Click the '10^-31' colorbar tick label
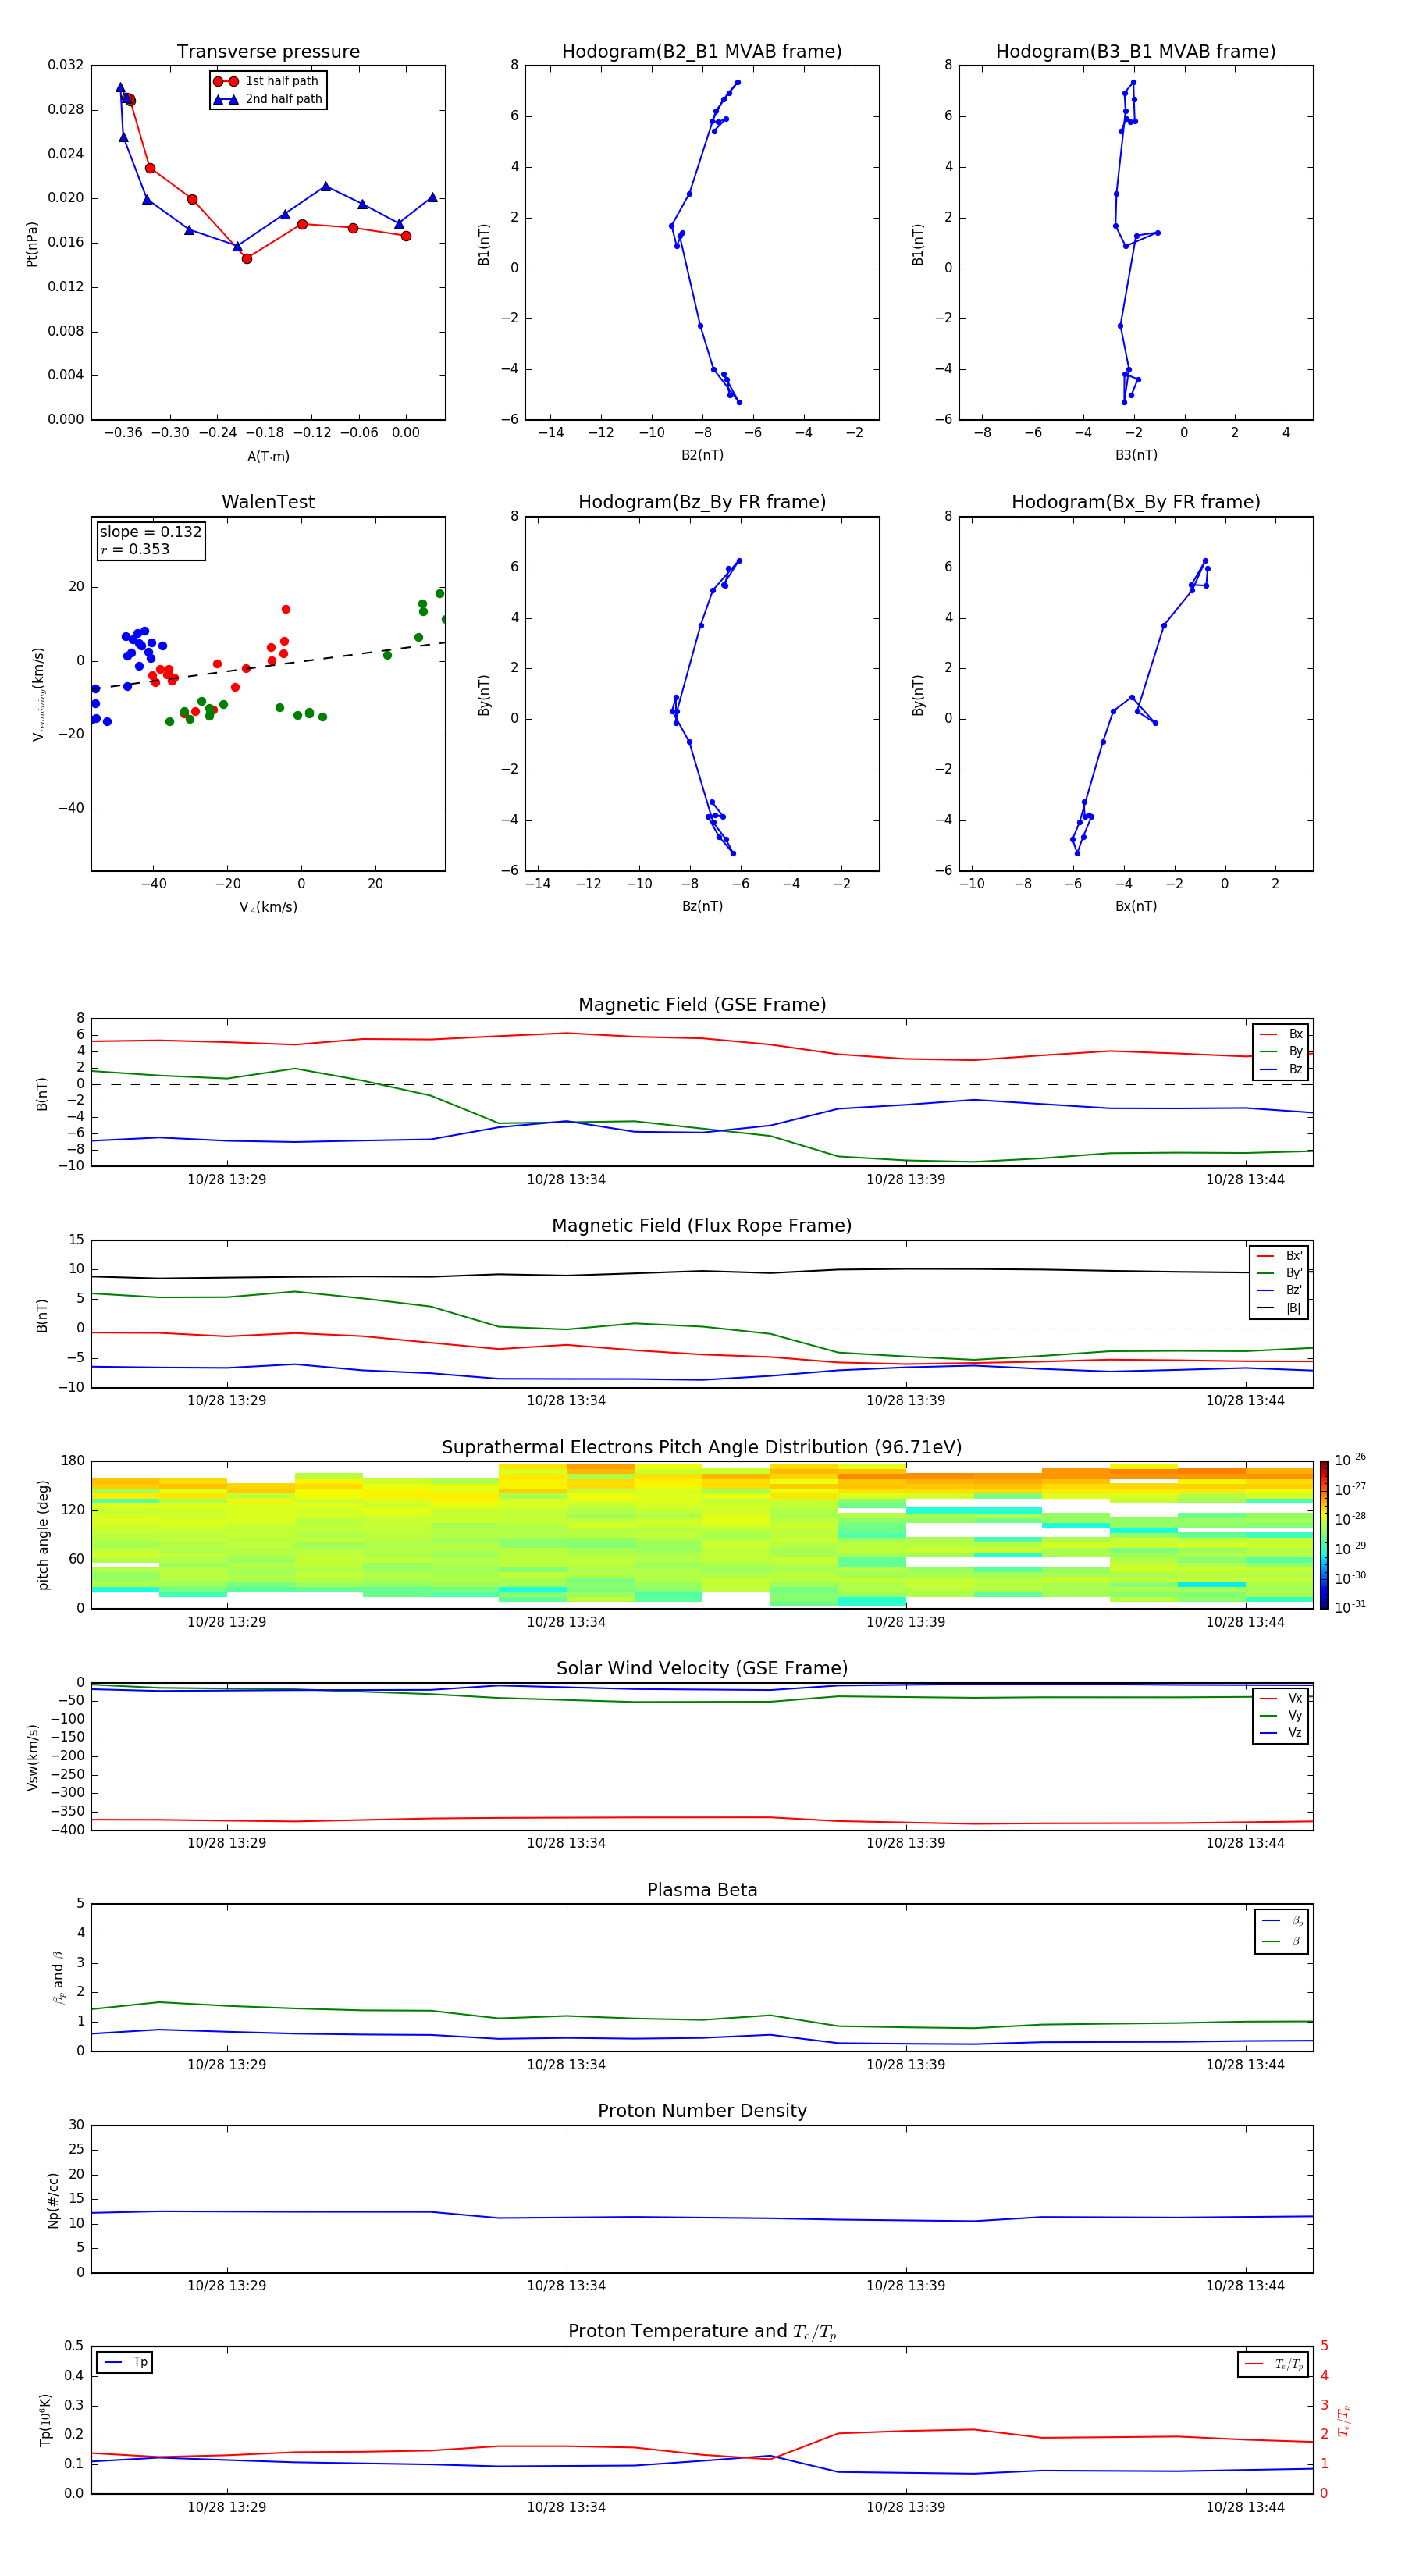 (1350, 1607)
